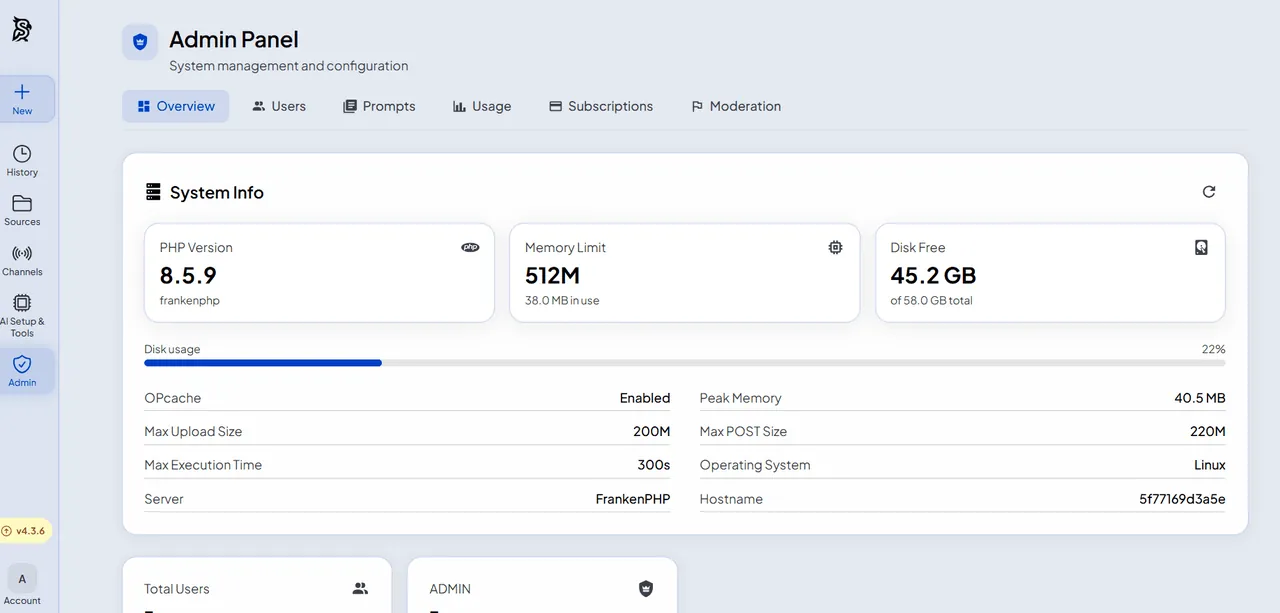Click the PHP logo icon

click(x=470, y=247)
